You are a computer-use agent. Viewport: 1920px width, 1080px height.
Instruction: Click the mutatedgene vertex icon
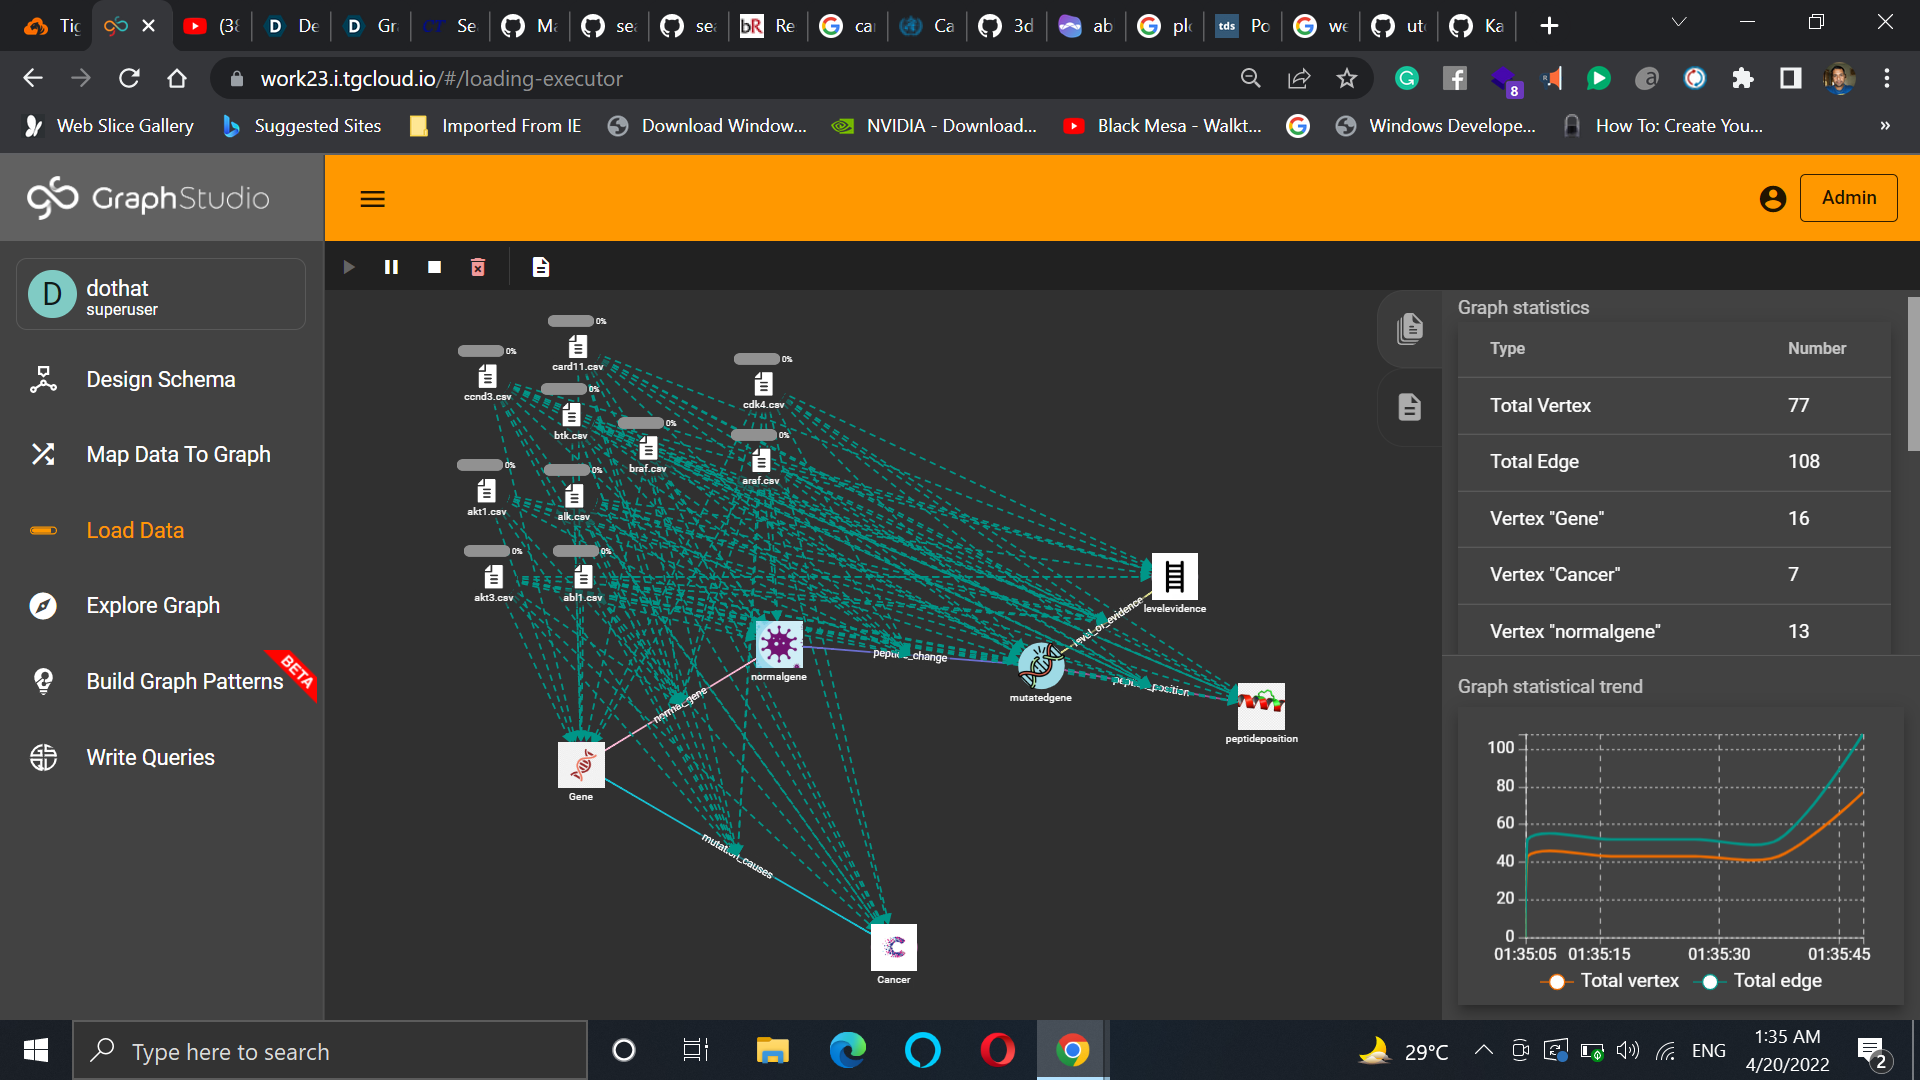(x=1040, y=665)
